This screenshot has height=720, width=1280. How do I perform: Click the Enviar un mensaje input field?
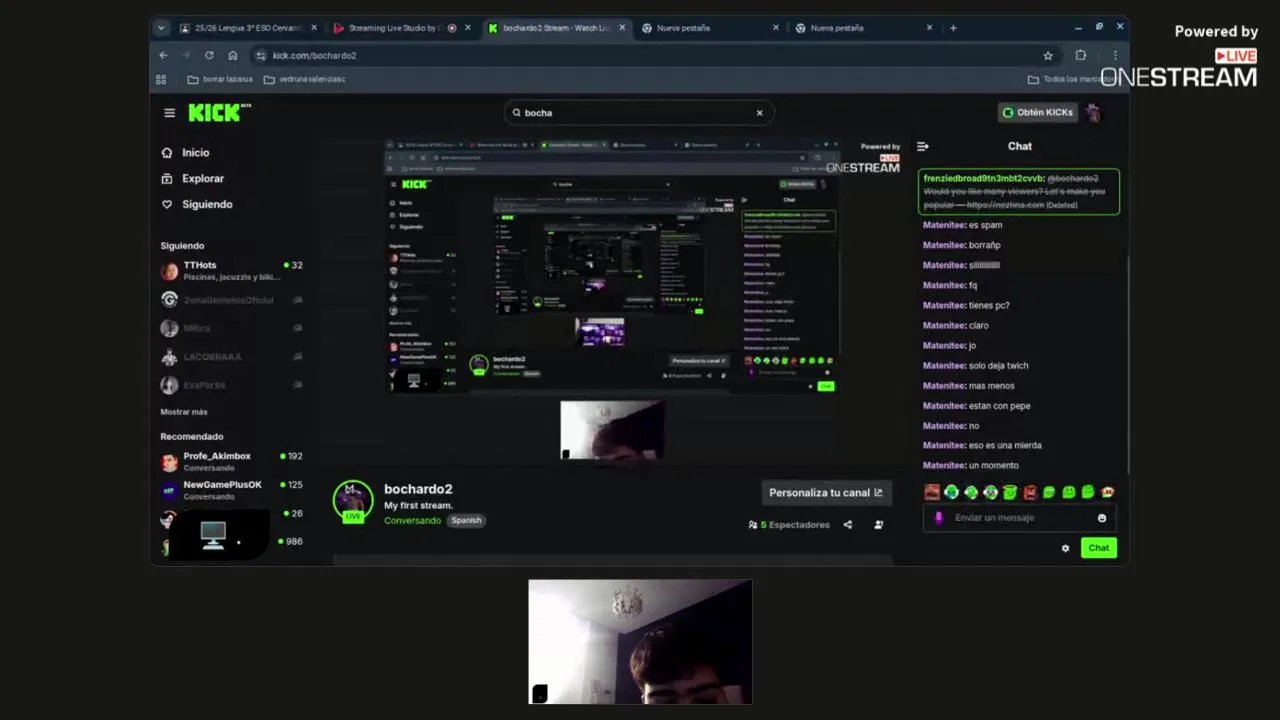tap(1020, 518)
